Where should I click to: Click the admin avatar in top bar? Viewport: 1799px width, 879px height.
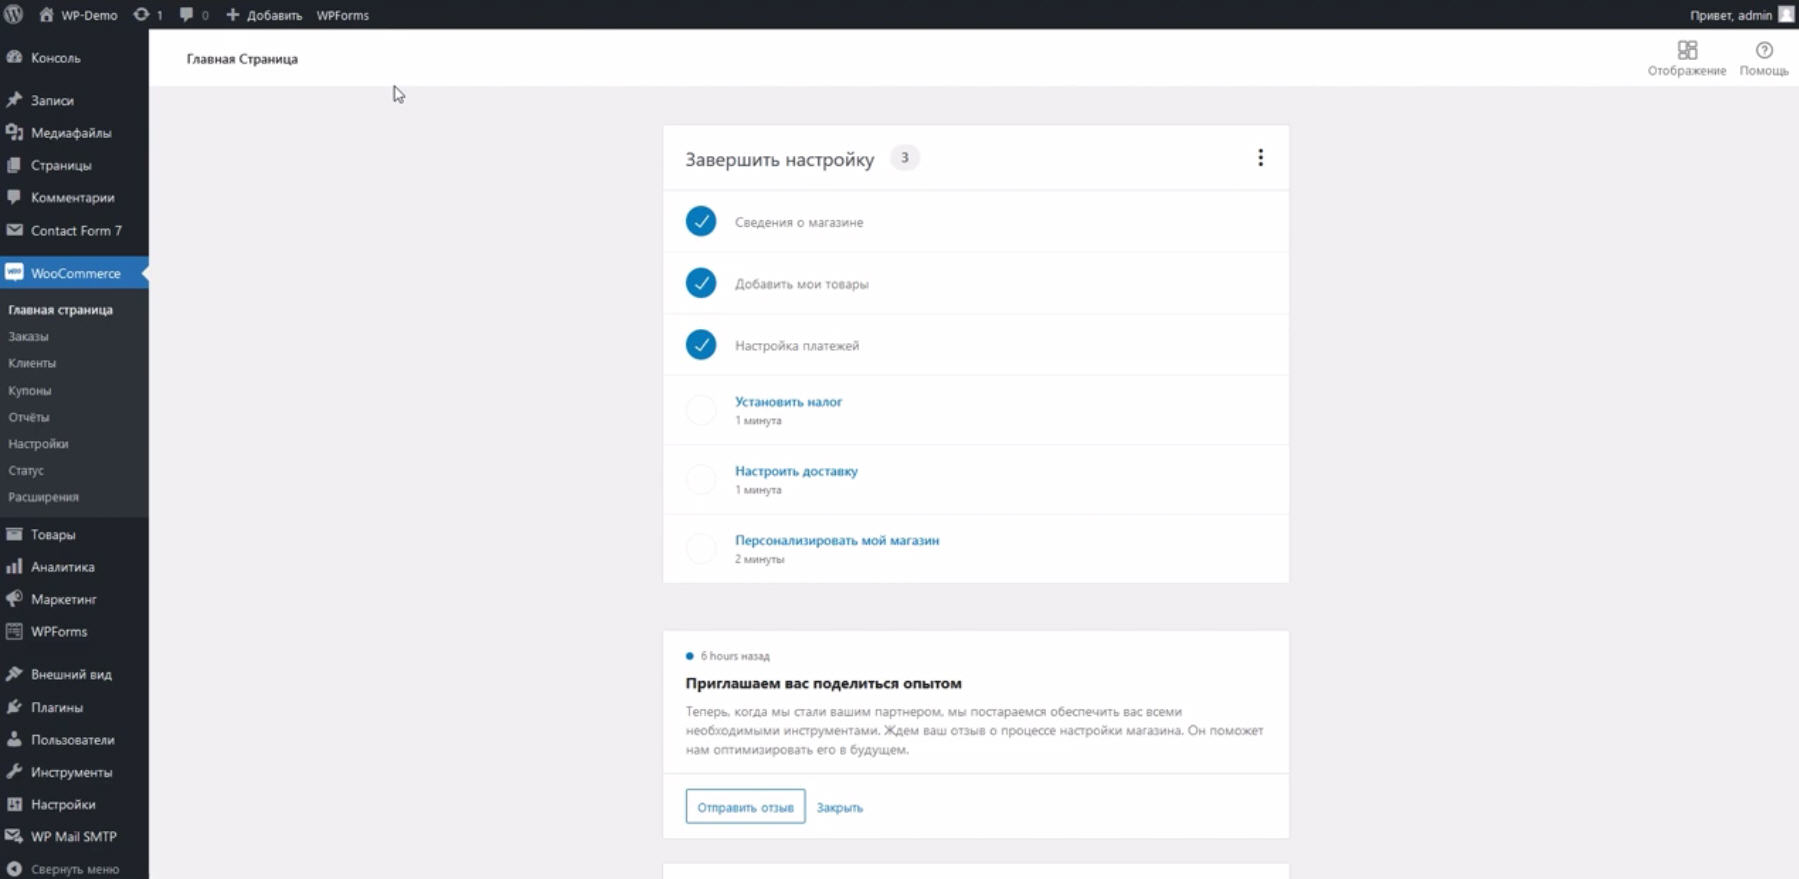pyautogui.click(x=1786, y=15)
